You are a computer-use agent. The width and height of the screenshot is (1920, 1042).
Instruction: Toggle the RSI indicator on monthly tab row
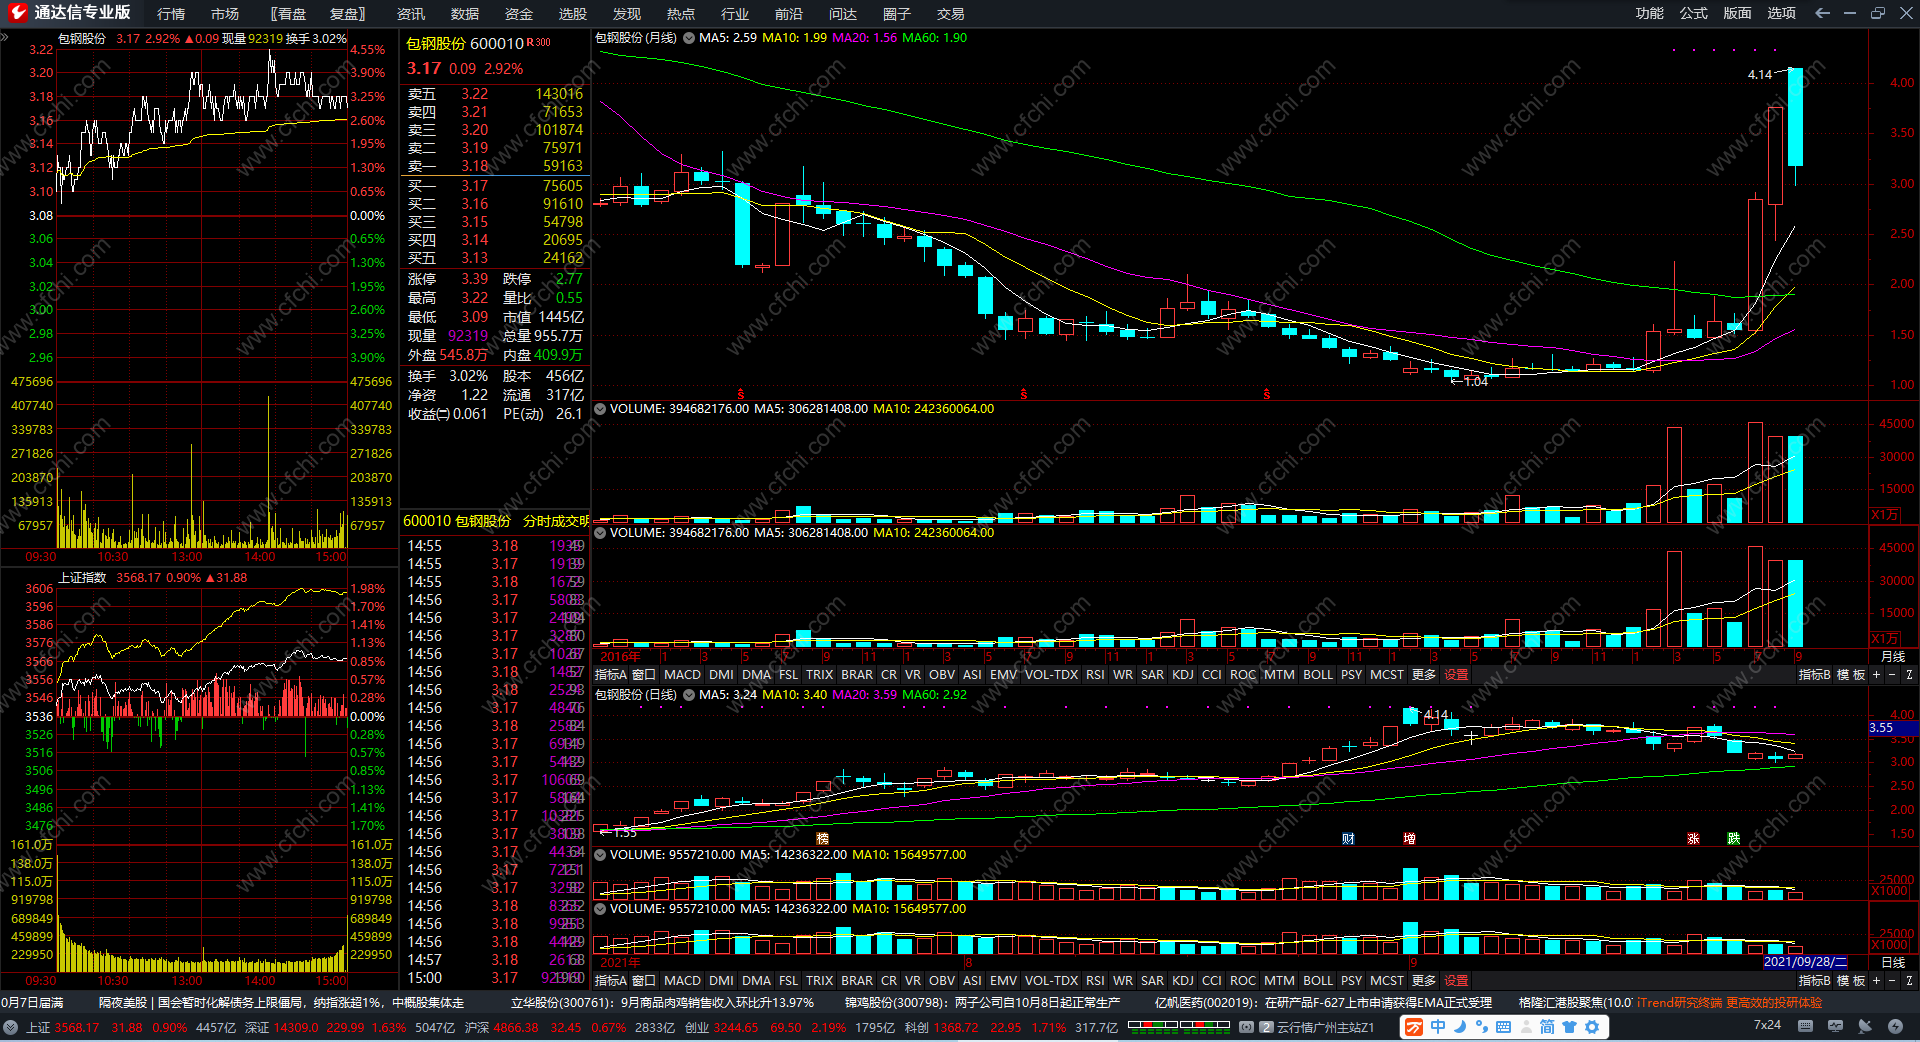click(x=1095, y=675)
